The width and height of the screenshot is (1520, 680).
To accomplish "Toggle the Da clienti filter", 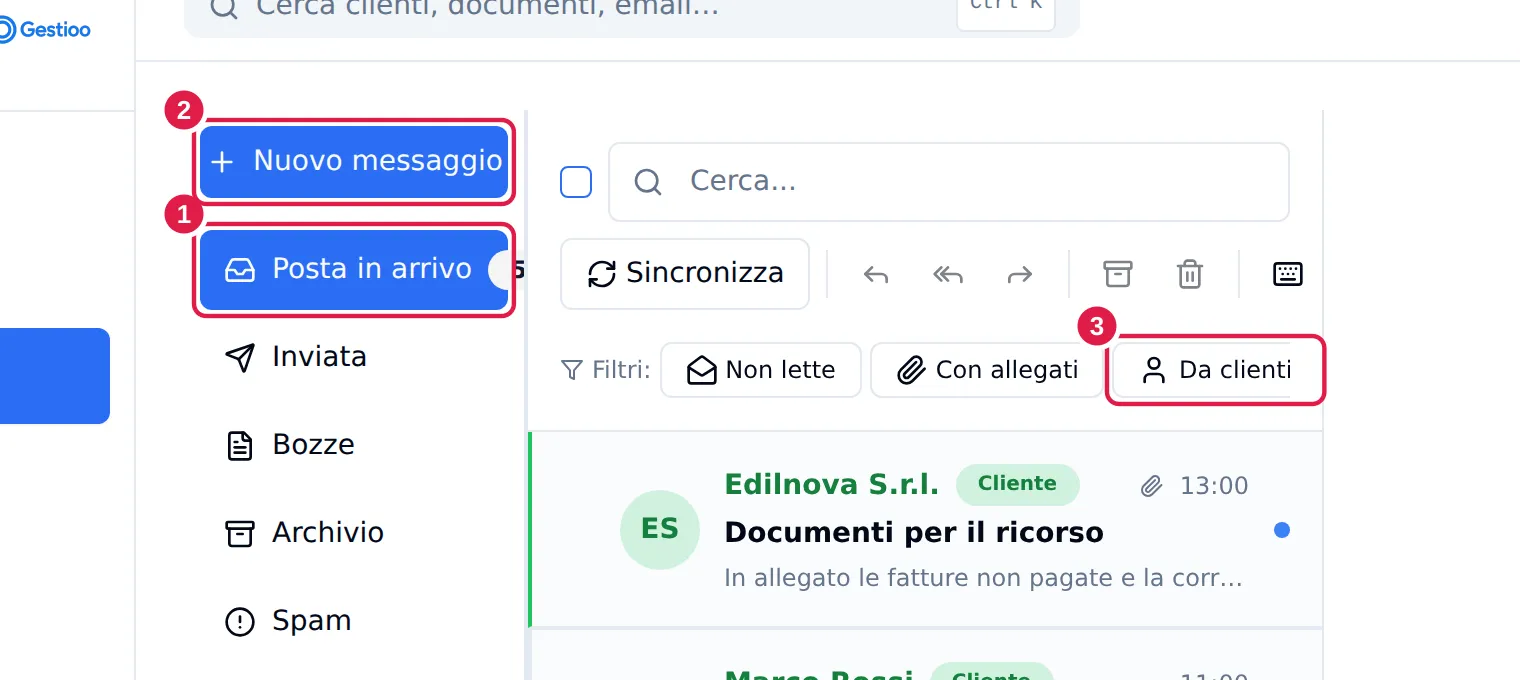I will [1217, 370].
